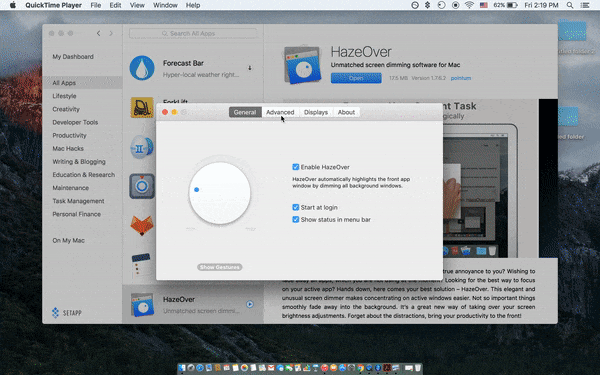
Task: Select the Personal Finance category
Action: point(77,214)
